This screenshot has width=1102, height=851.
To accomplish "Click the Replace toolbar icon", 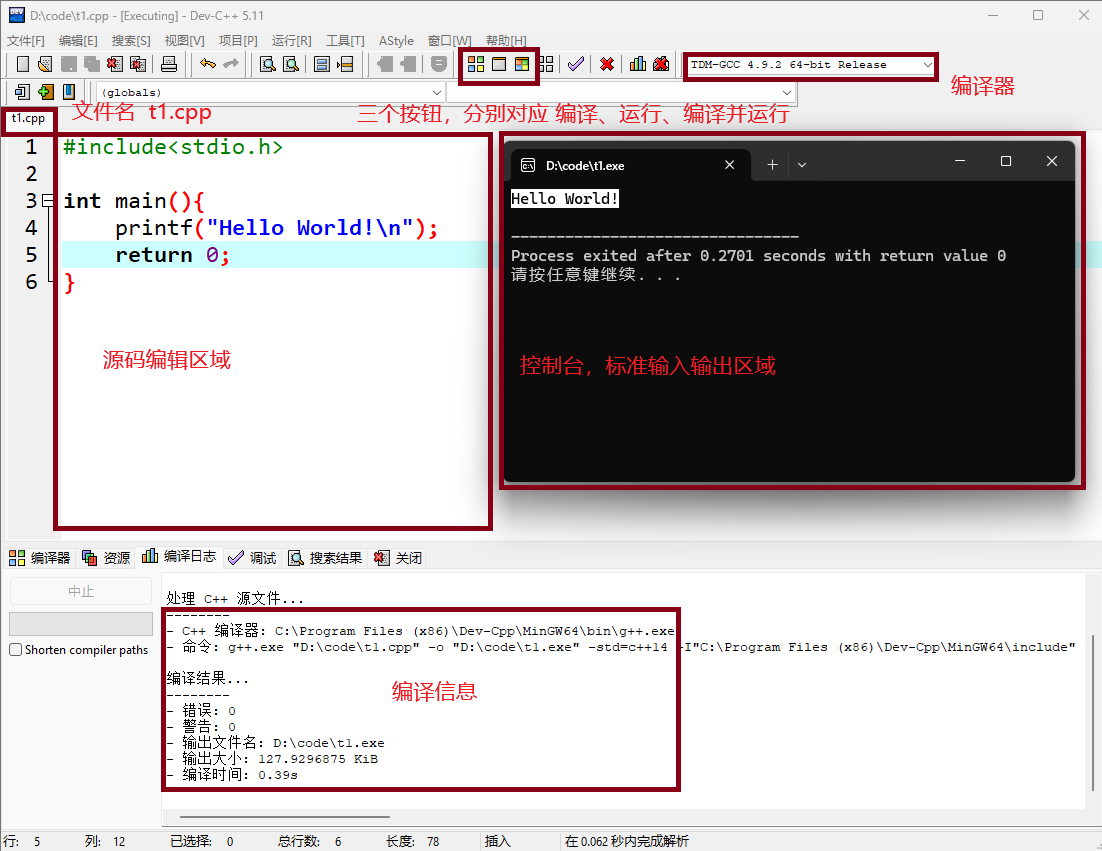I will [x=291, y=65].
